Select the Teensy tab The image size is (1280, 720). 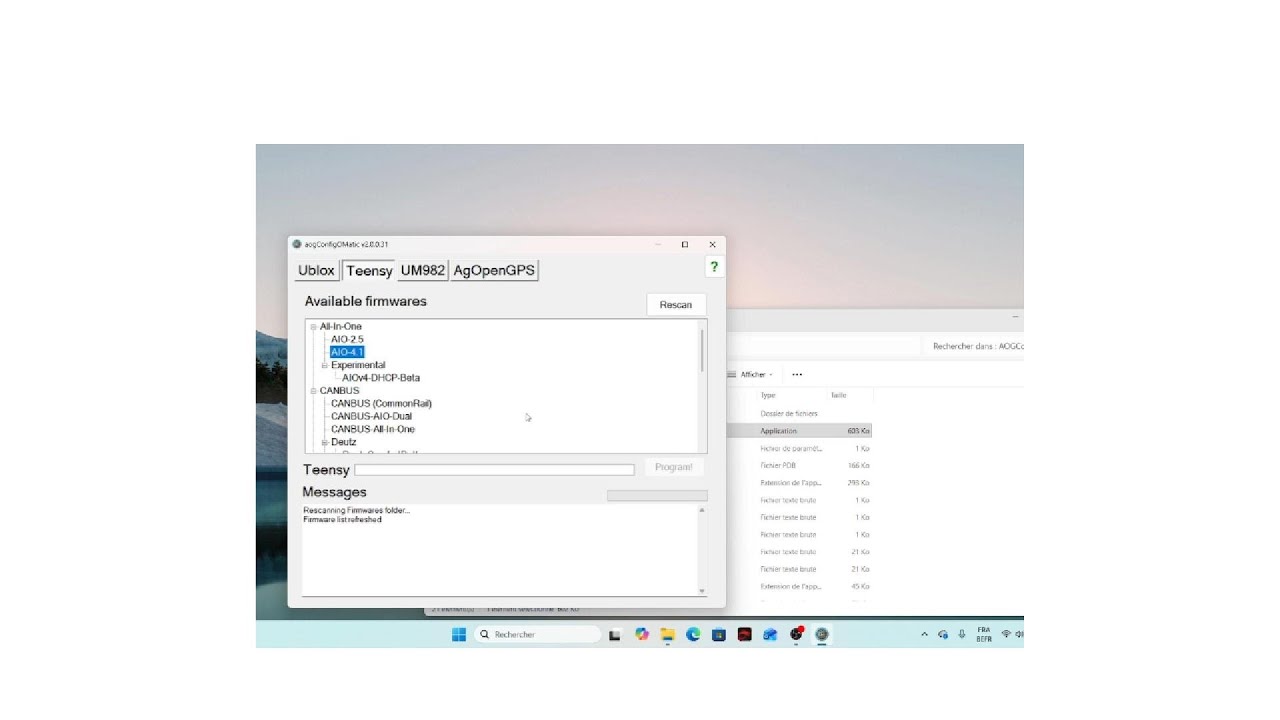pos(369,270)
